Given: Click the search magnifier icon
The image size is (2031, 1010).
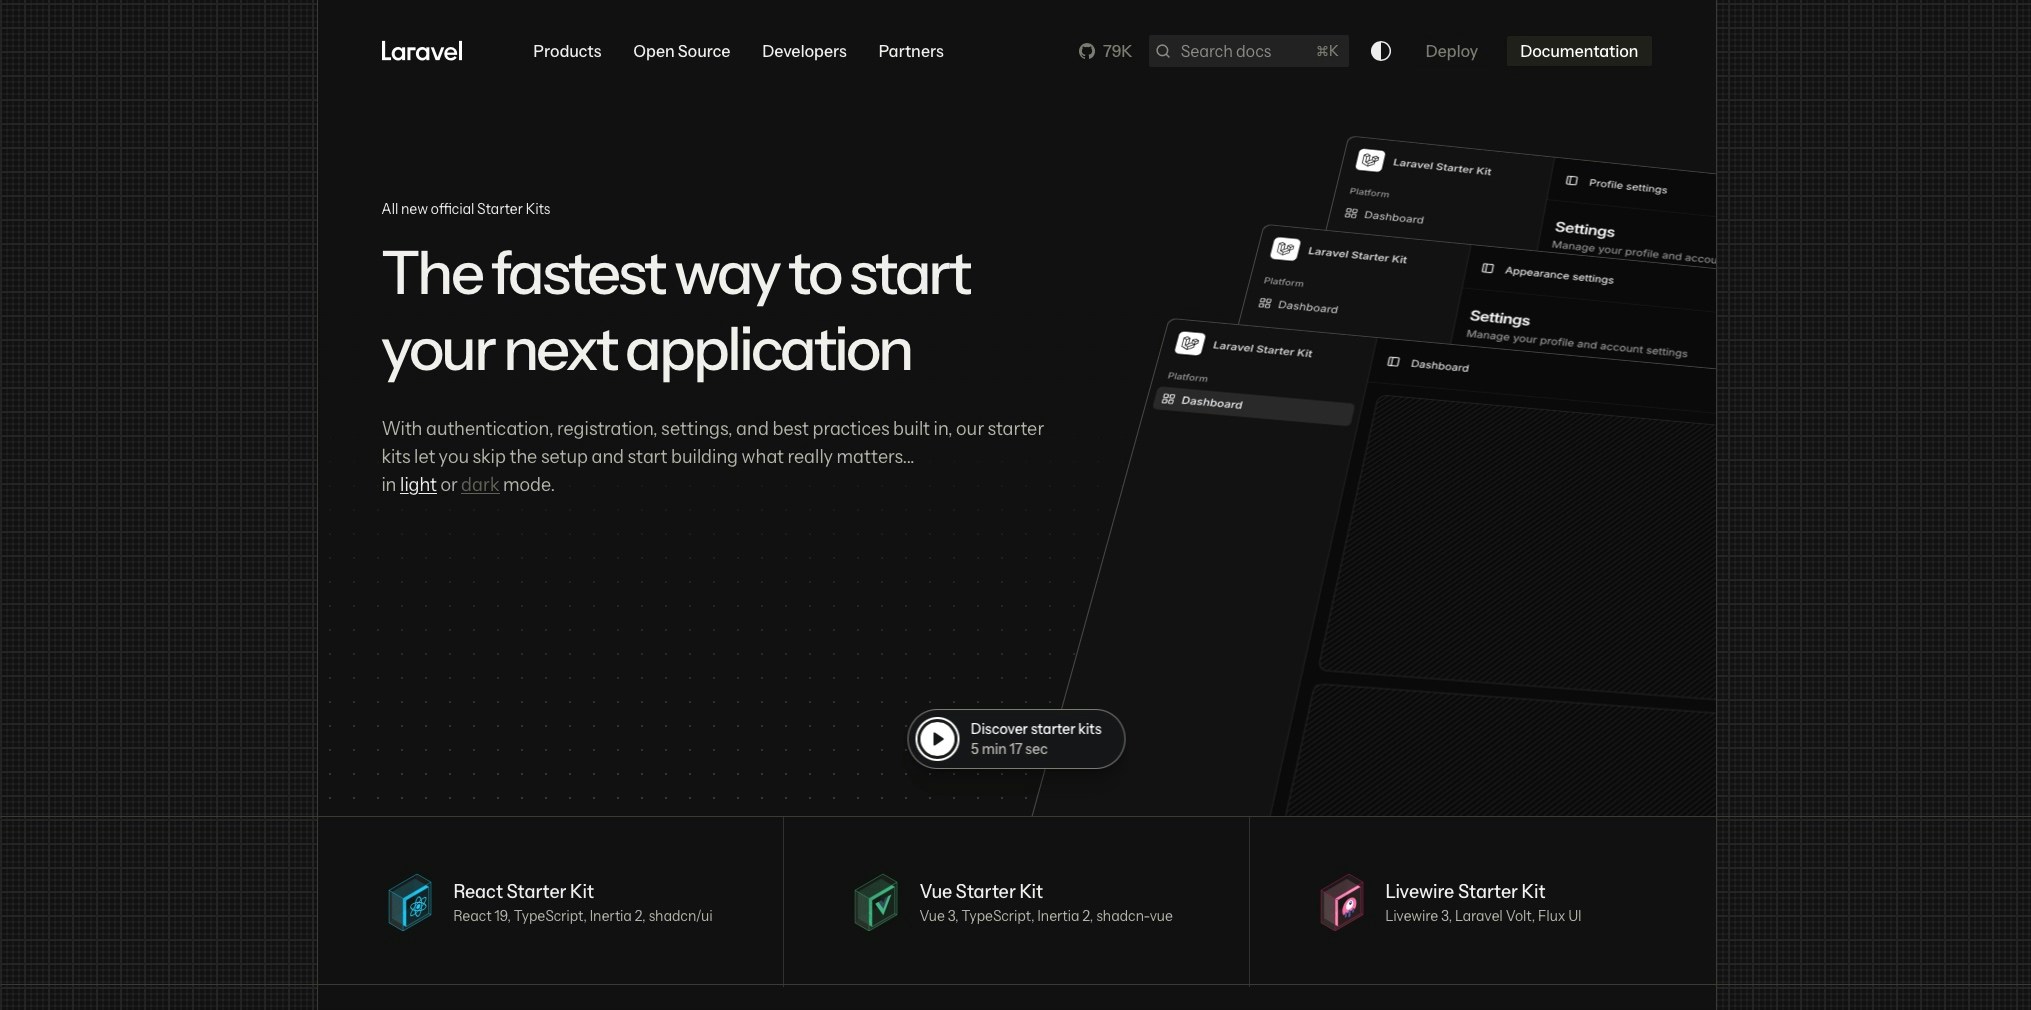Looking at the screenshot, I should (x=1163, y=51).
